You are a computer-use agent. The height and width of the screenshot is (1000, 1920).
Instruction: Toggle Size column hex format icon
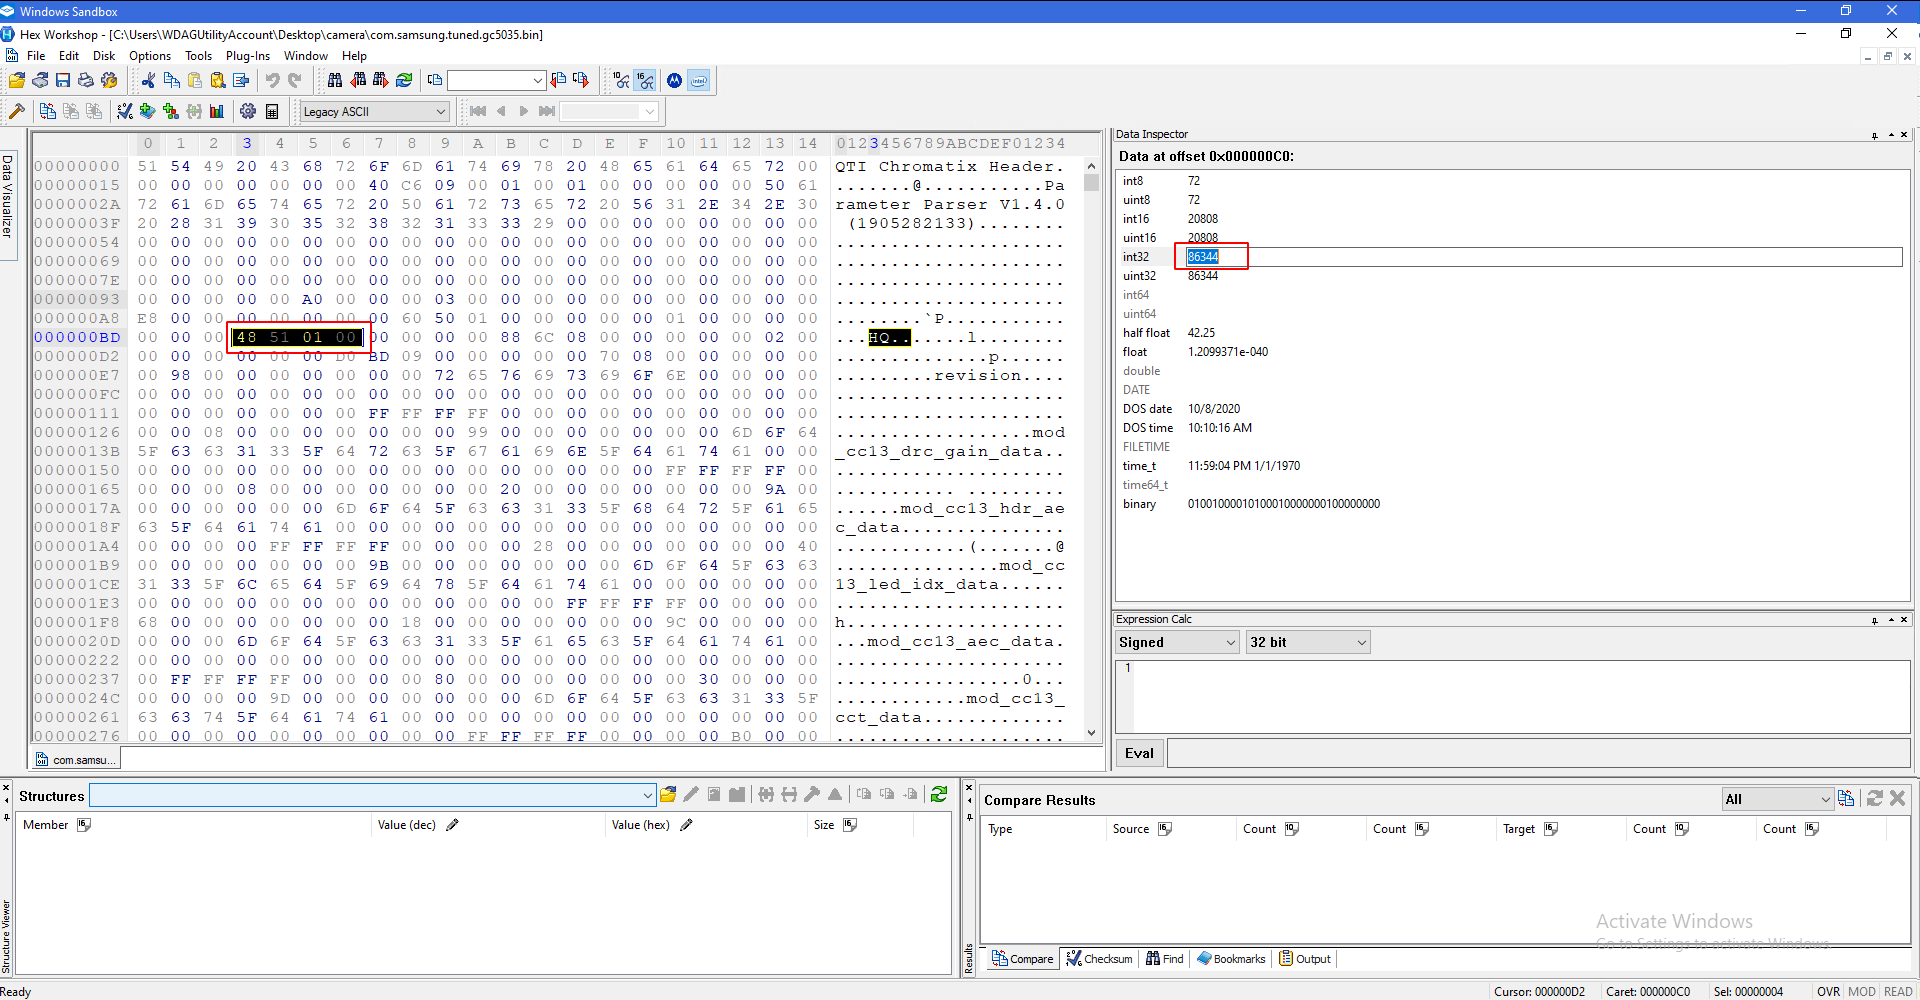click(x=850, y=825)
